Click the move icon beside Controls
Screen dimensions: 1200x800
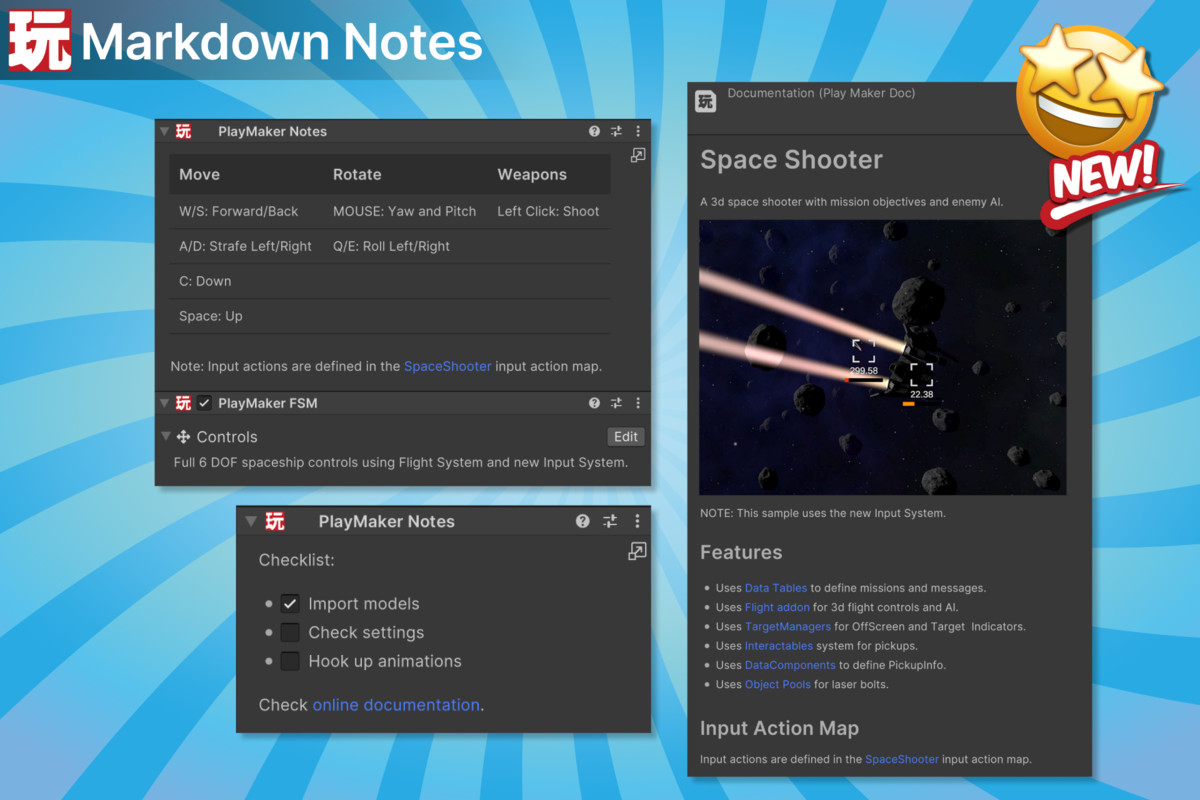click(x=184, y=437)
